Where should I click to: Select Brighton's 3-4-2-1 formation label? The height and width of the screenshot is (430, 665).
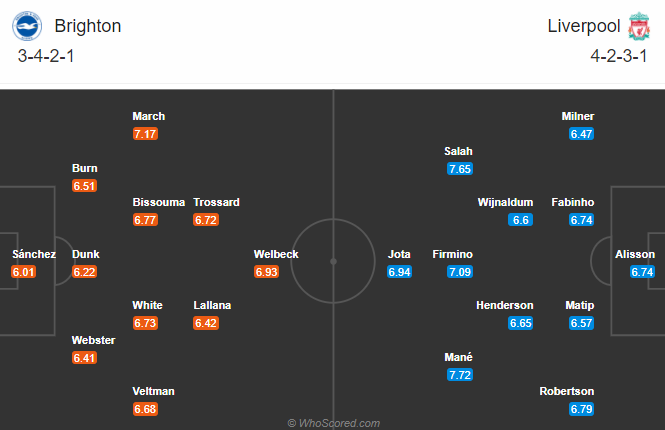46,56
